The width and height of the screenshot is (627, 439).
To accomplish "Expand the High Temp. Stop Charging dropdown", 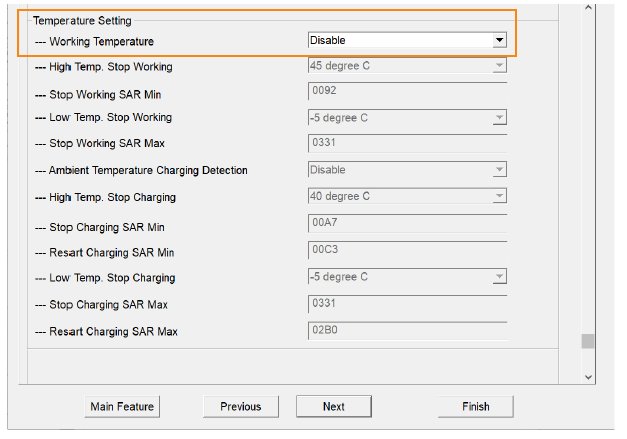I will pos(499,197).
